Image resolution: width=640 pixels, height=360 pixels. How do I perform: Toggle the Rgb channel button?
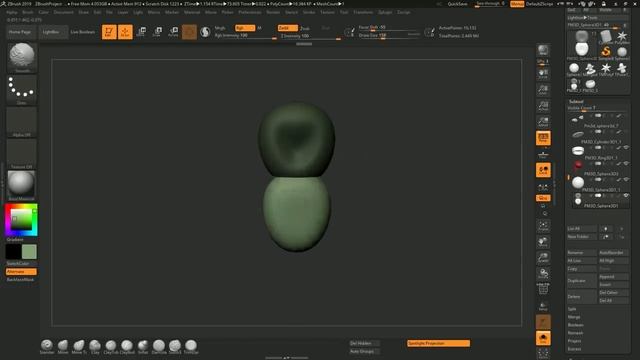[x=245, y=28]
